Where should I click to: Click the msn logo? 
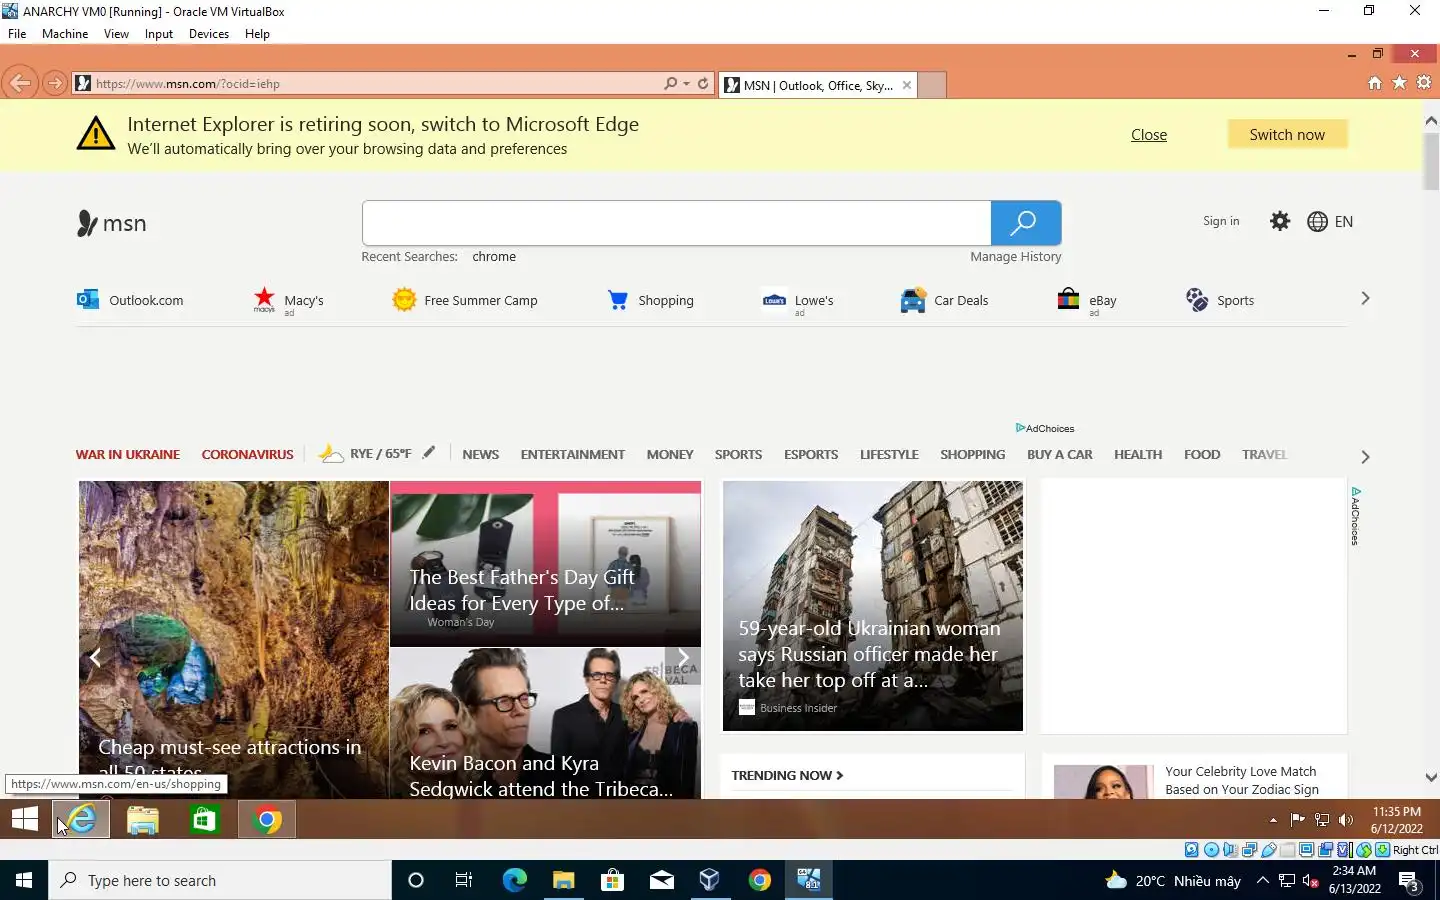tap(112, 223)
